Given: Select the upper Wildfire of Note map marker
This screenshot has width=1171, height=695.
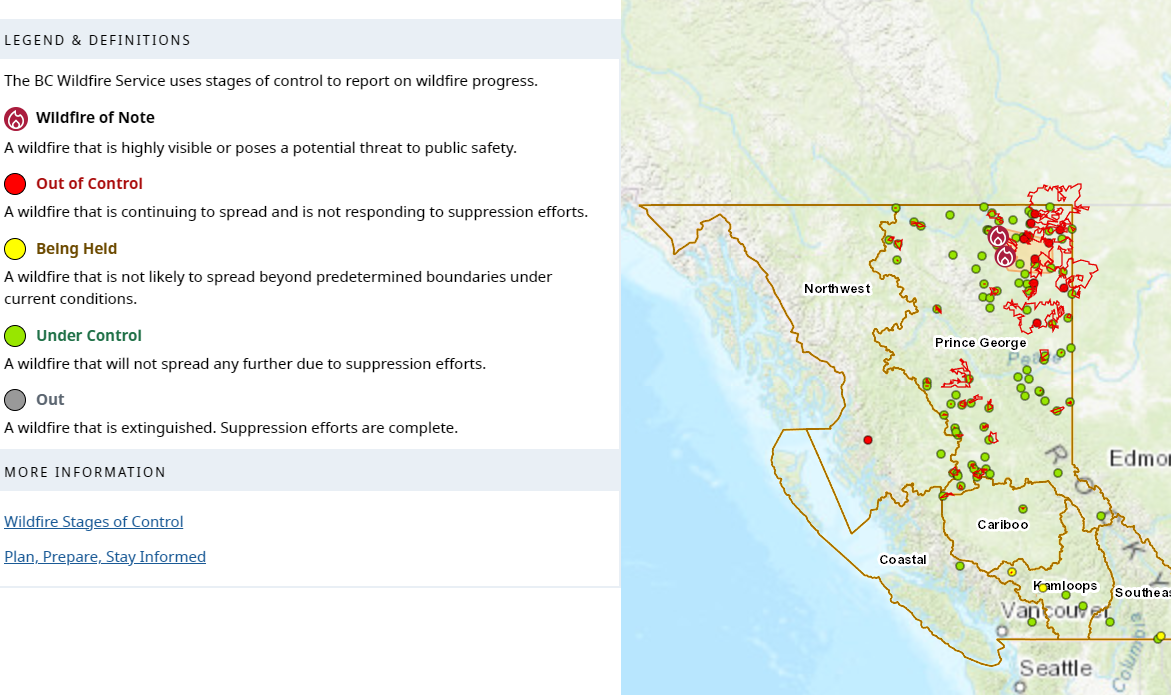Looking at the screenshot, I should click(998, 237).
